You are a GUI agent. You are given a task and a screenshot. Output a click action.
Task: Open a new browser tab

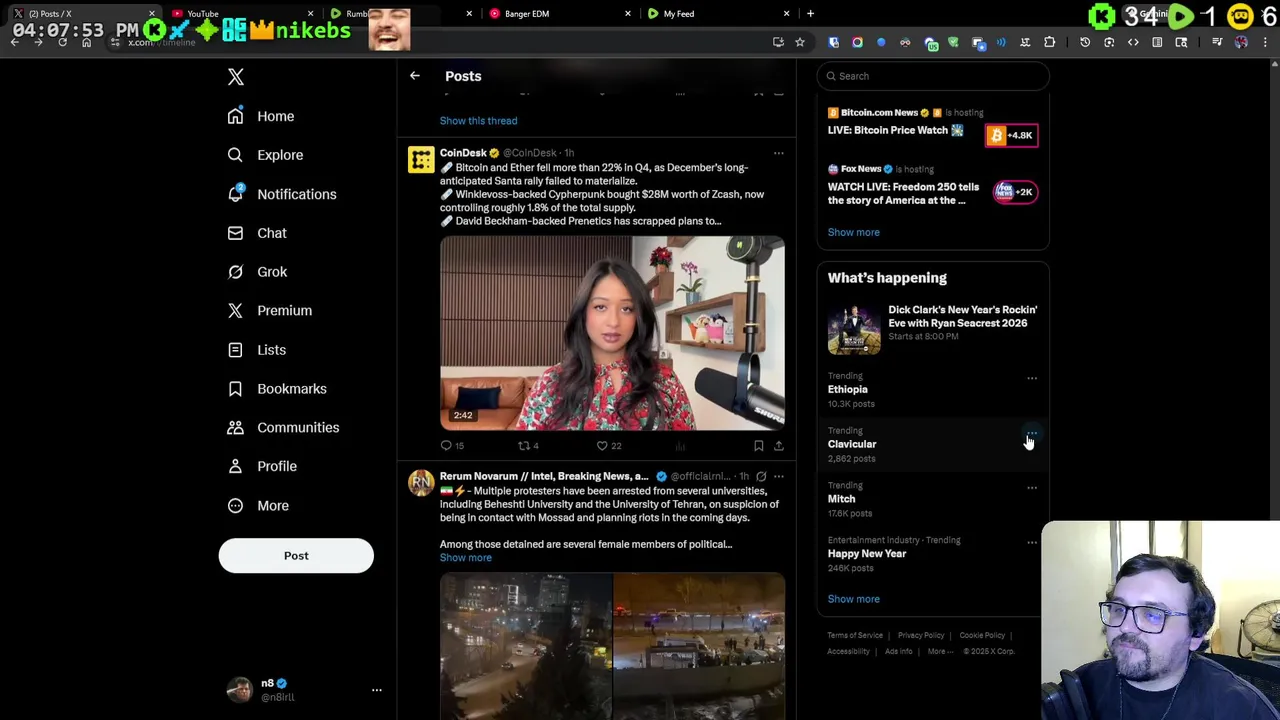(x=810, y=14)
